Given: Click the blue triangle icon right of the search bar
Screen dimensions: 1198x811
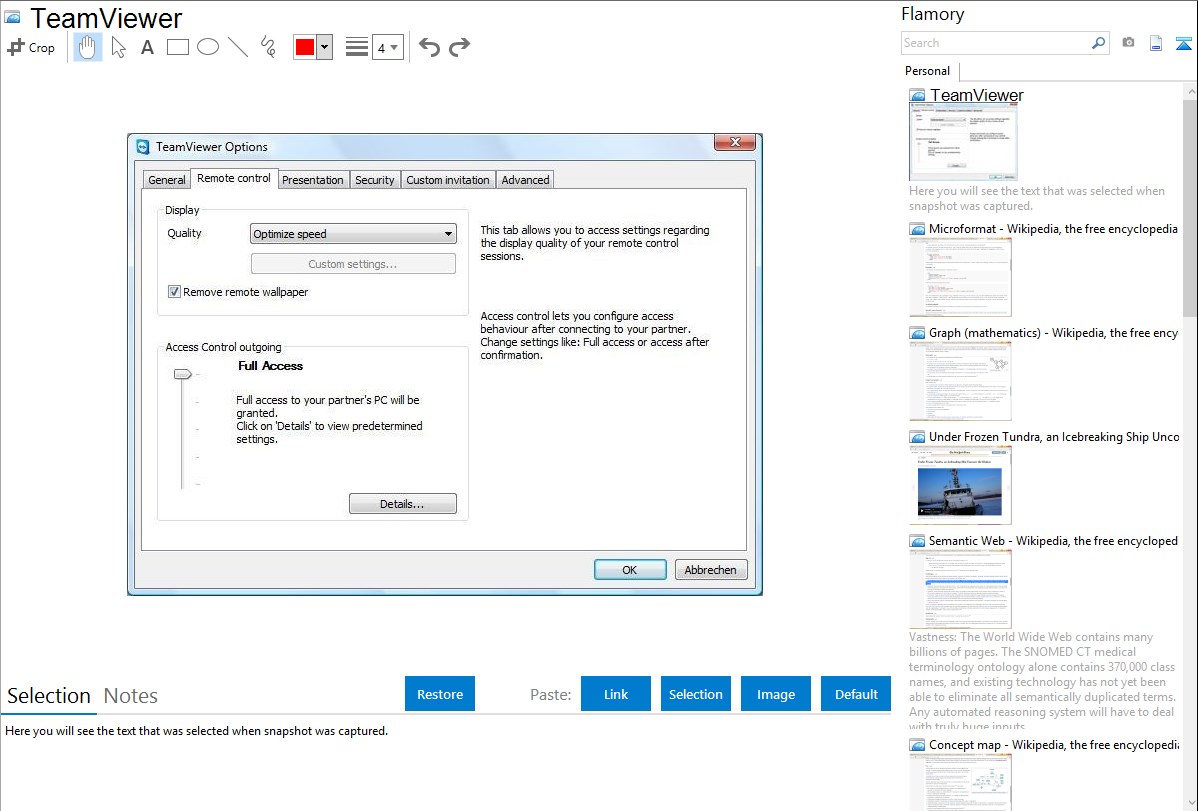Looking at the screenshot, I should 1183,43.
